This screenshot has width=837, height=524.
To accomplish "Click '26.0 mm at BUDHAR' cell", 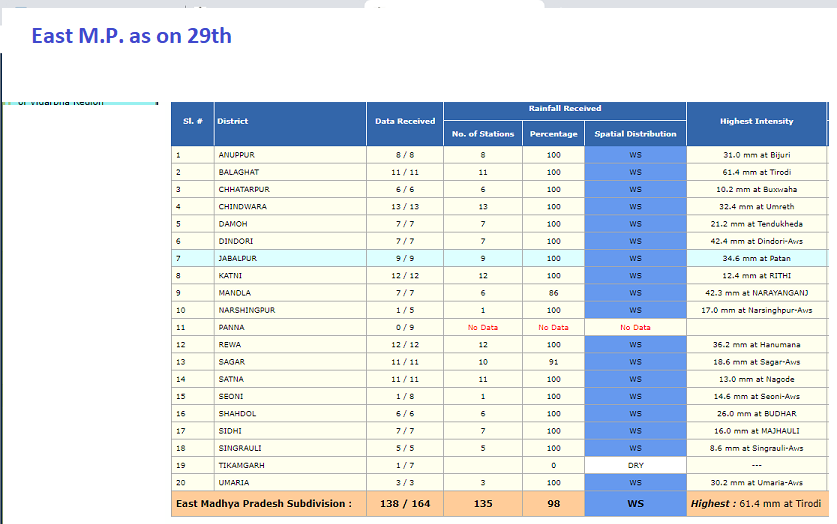I will point(756,414).
